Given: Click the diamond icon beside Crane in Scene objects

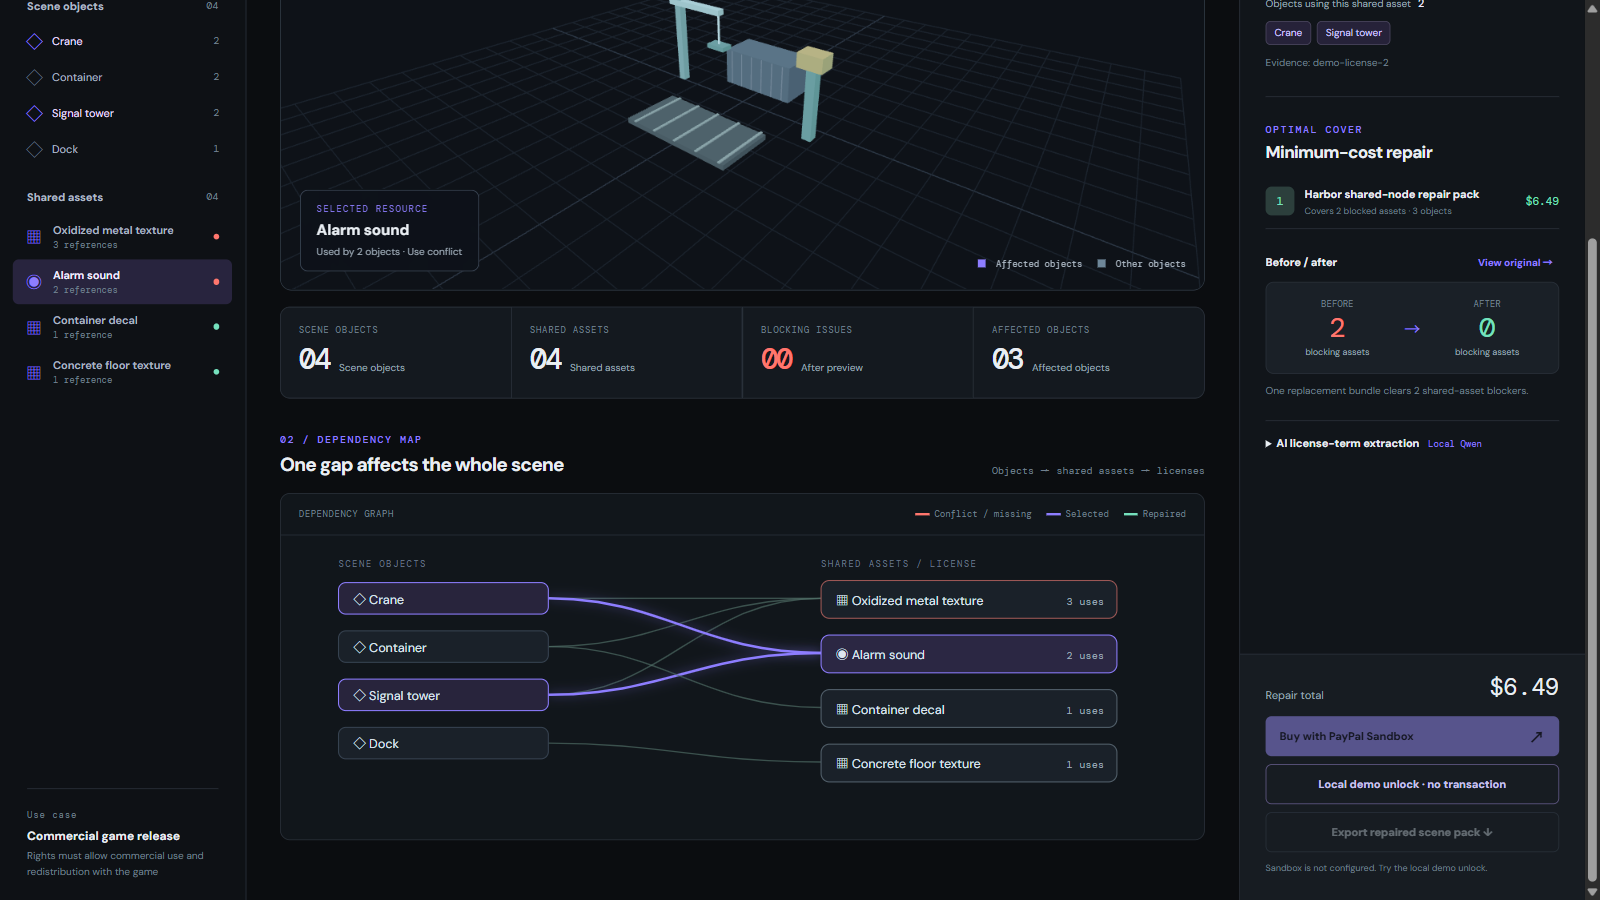Looking at the screenshot, I should tap(34, 41).
